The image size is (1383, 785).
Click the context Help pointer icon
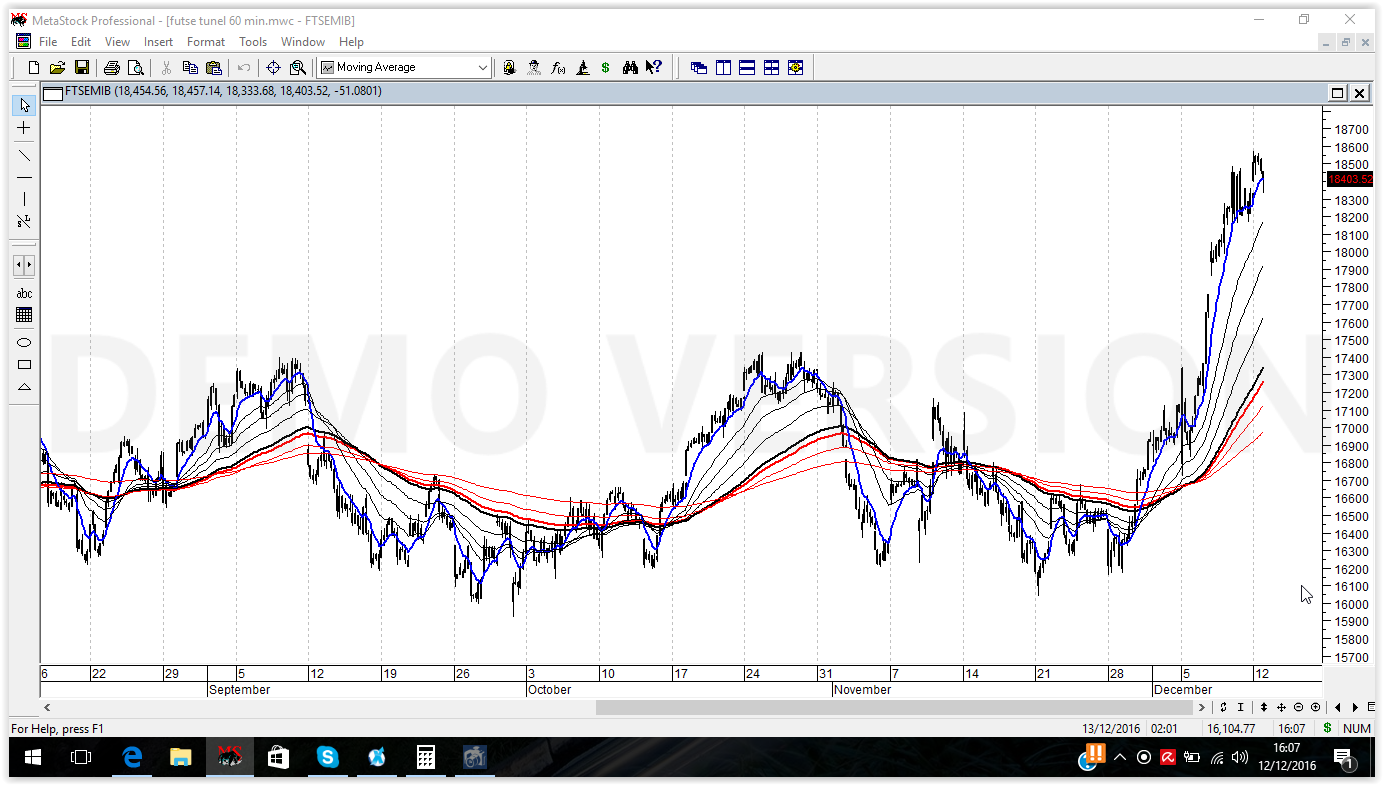point(654,67)
